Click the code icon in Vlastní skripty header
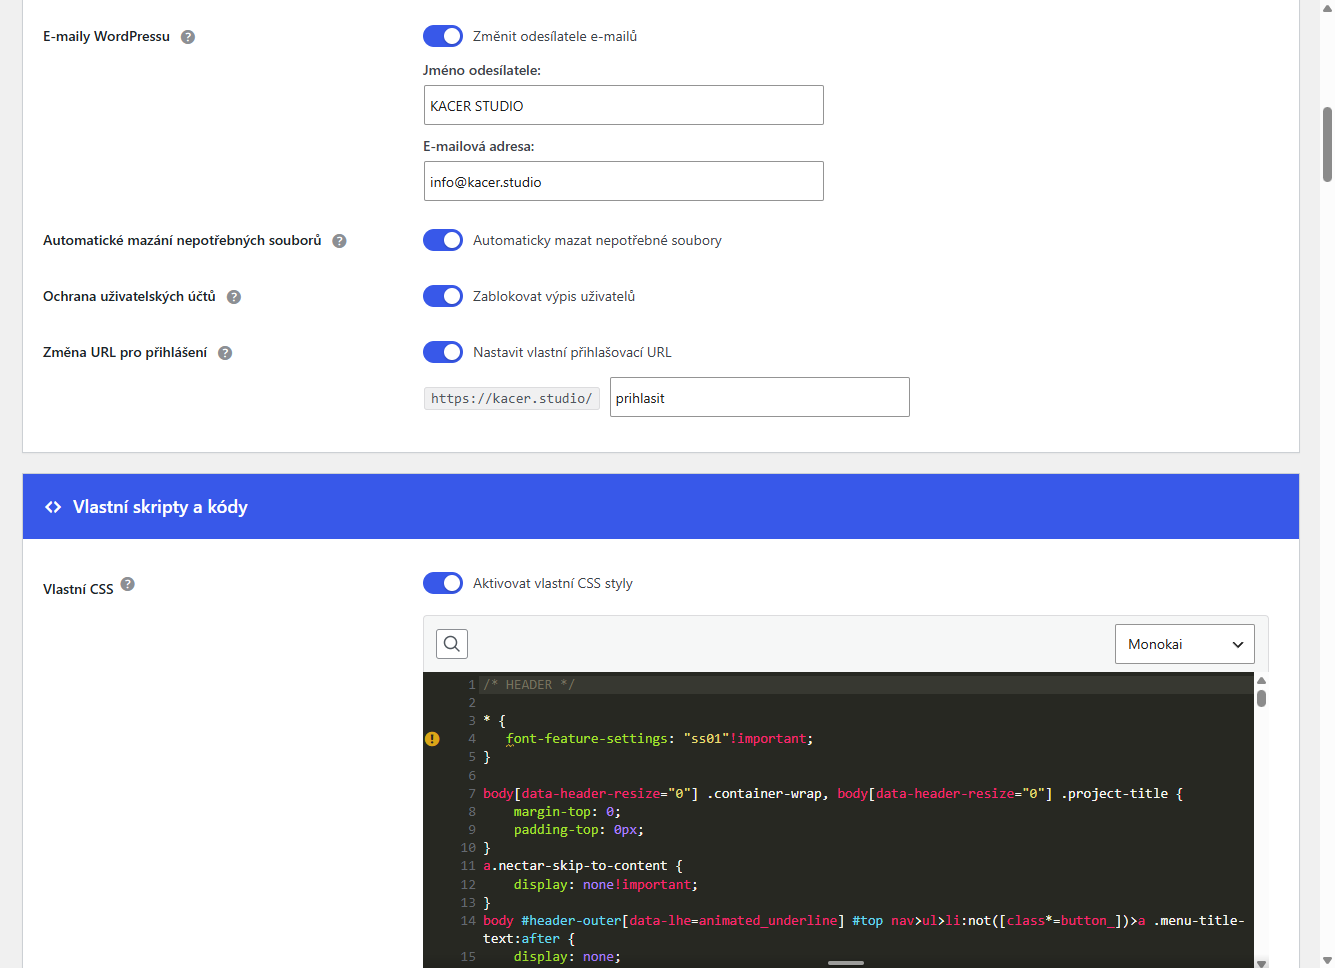Viewport: 1335px width, 968px height. click(53, 507)
